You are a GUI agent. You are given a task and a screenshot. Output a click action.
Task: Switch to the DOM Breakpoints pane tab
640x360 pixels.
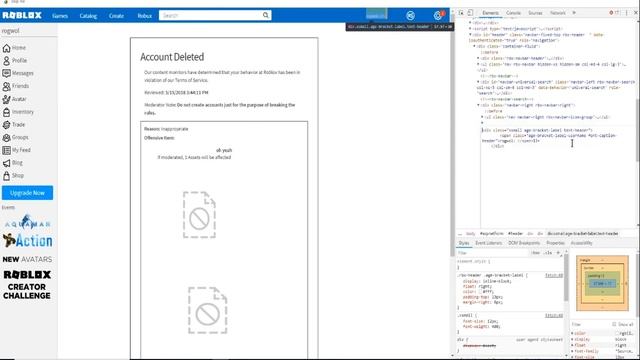[x=524, y=243]
